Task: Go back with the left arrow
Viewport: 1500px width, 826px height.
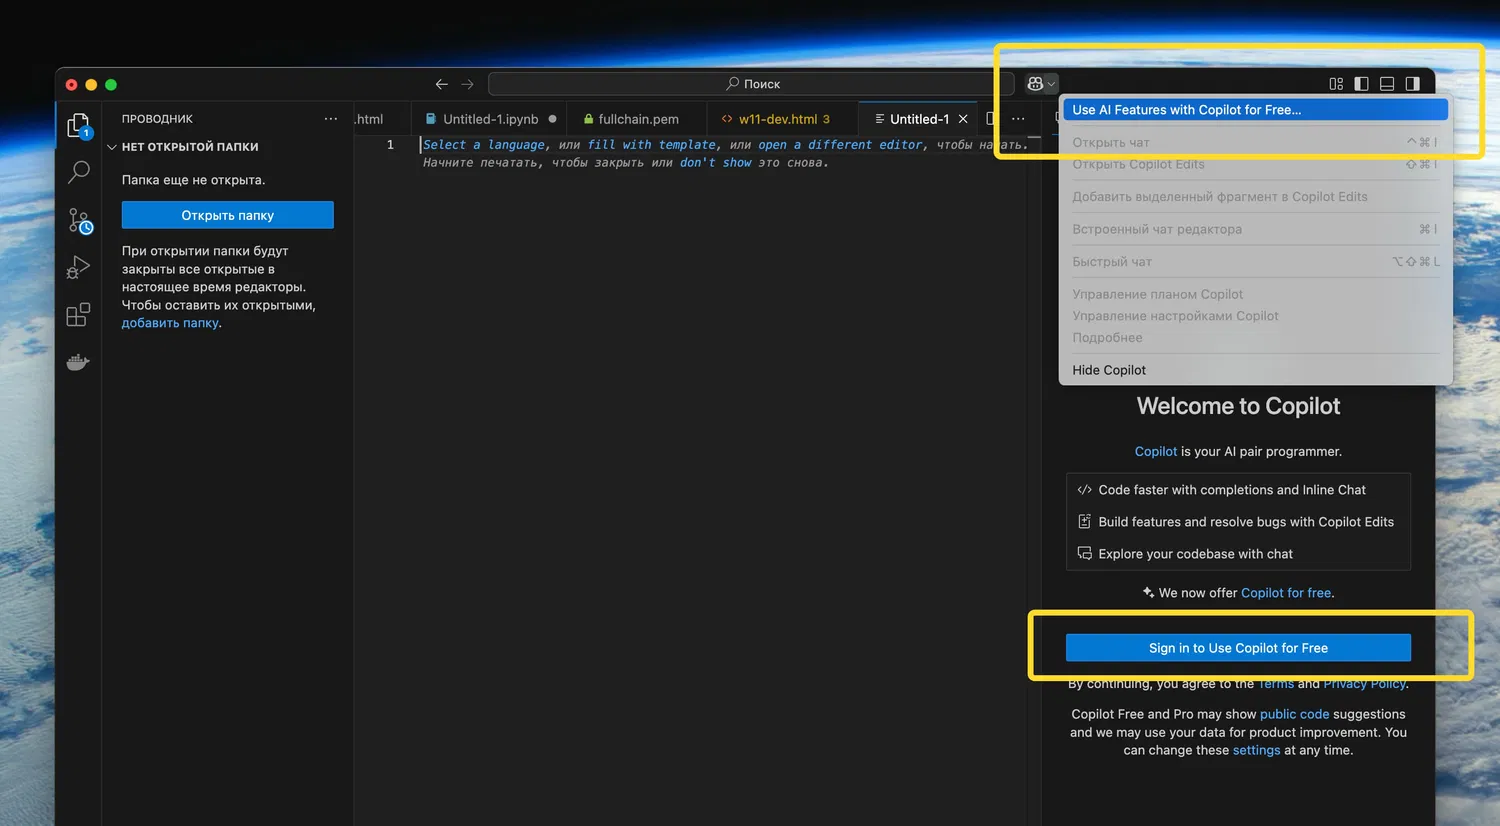Action: pyautogui.click(x=441, y=84)
